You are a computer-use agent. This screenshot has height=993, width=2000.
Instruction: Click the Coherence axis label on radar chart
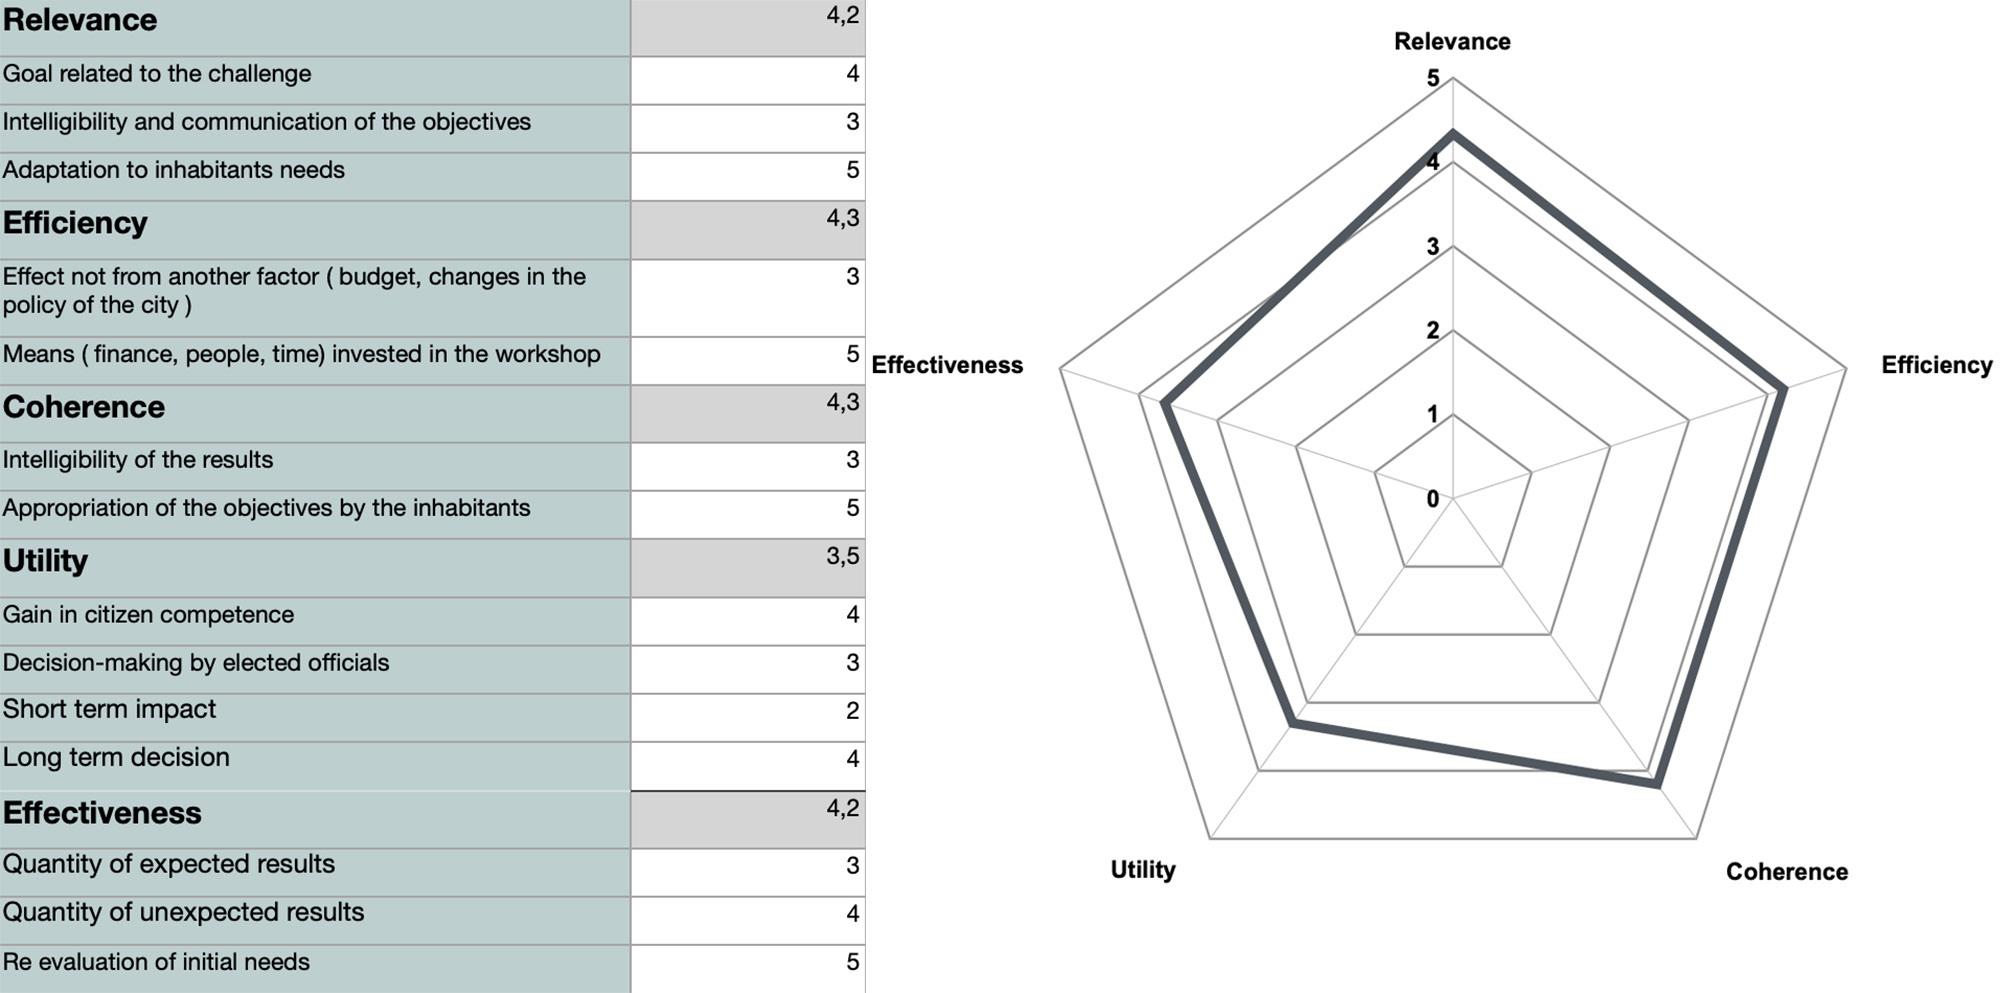1786,872
